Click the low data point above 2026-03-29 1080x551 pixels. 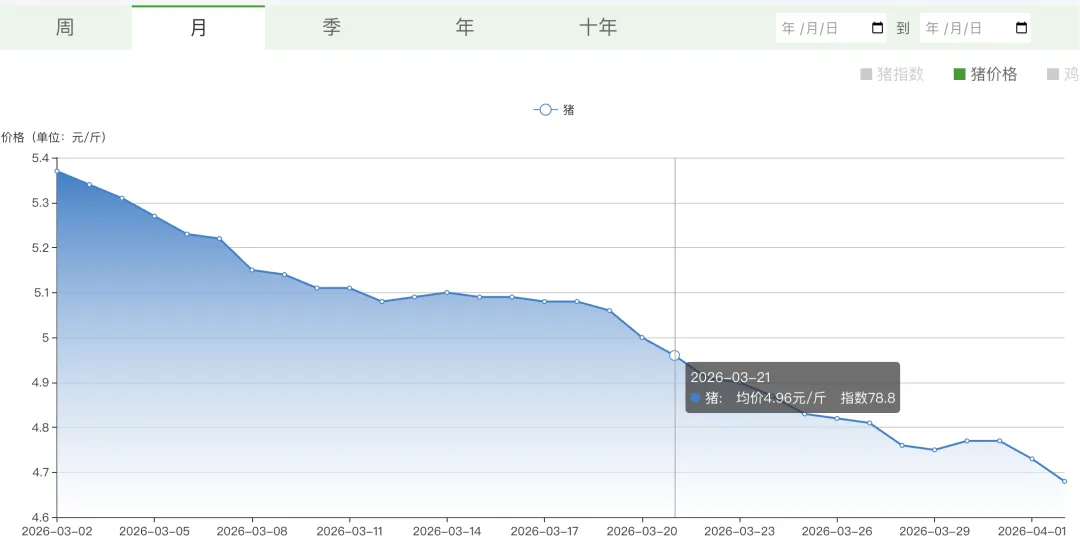click(934, 450)
